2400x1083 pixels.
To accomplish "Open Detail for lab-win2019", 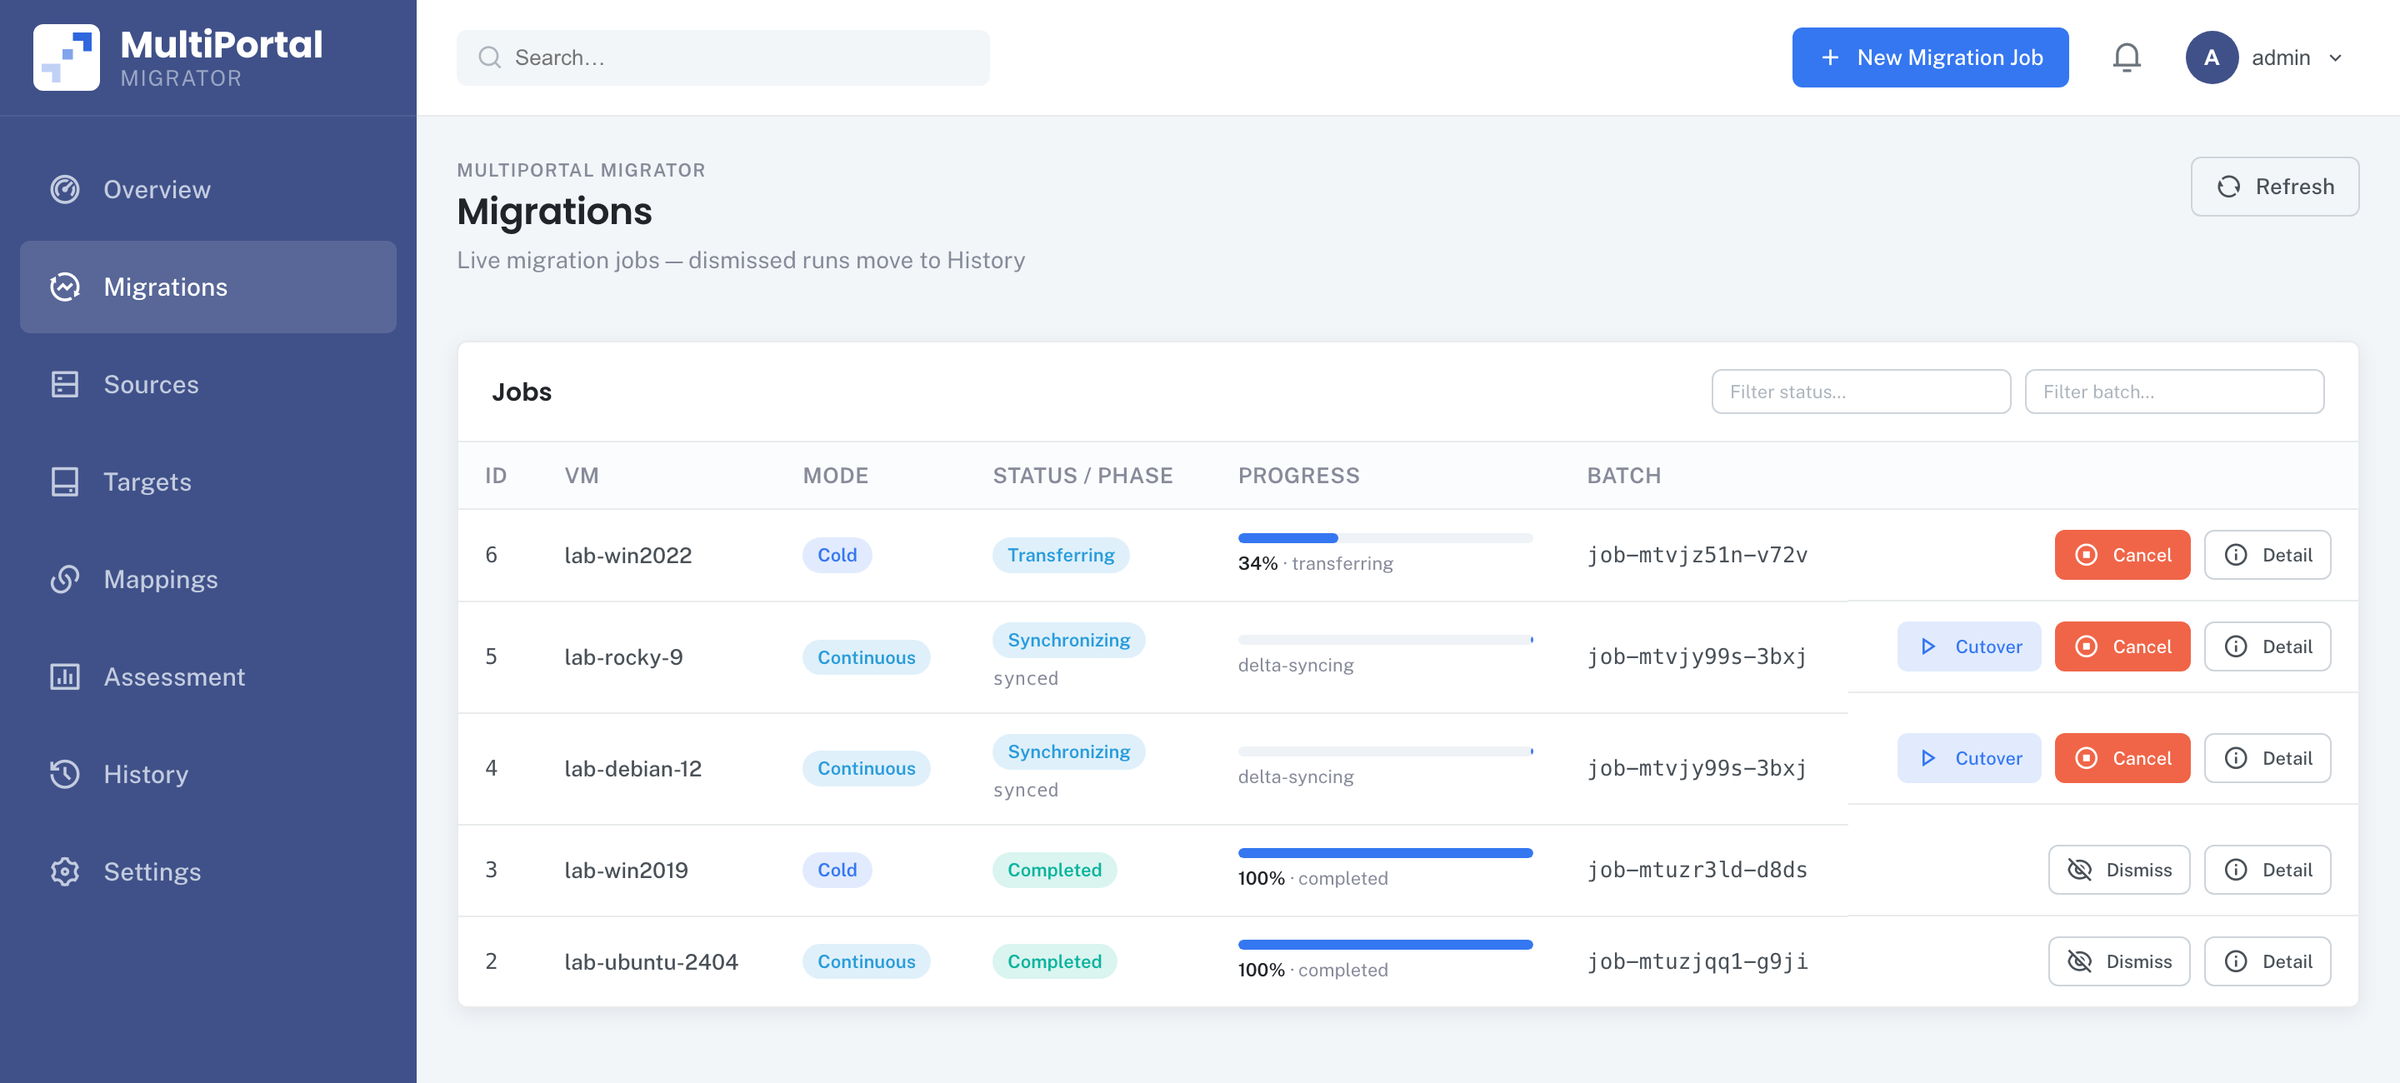I will 2268,870.
